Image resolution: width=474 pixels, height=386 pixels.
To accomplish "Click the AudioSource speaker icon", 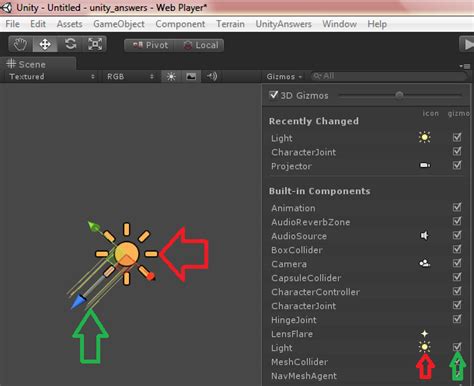I will [424, 236].
